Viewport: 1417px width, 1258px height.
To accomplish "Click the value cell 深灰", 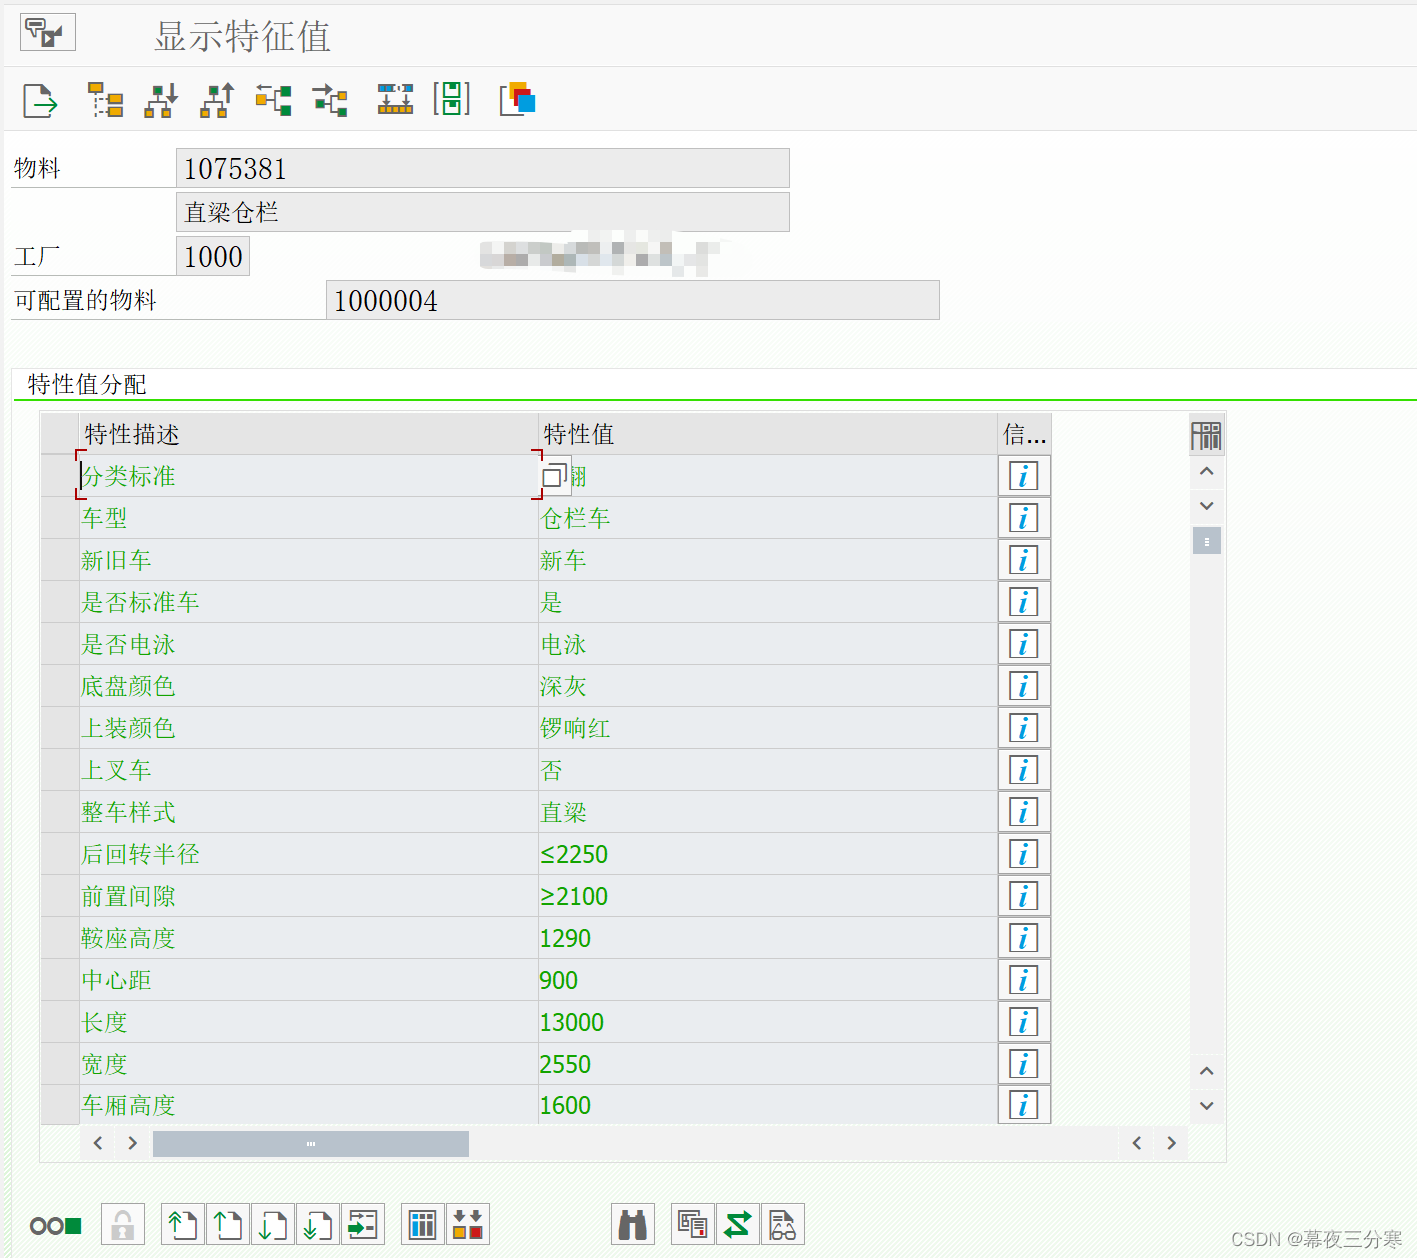I will click(768, 686).
